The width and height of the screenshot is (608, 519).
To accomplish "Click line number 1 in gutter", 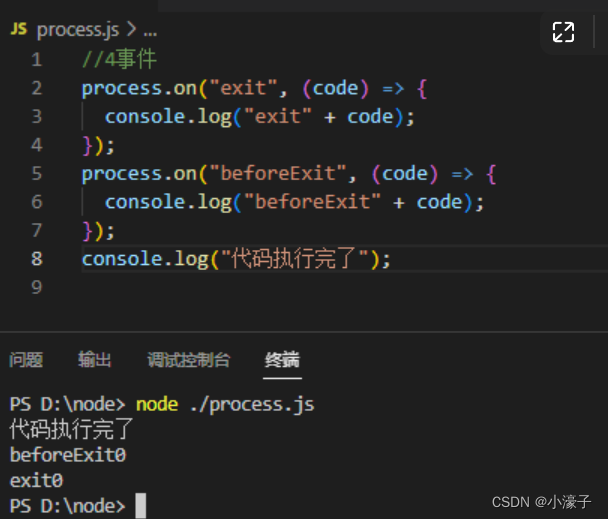I will [x=37, y=60].
